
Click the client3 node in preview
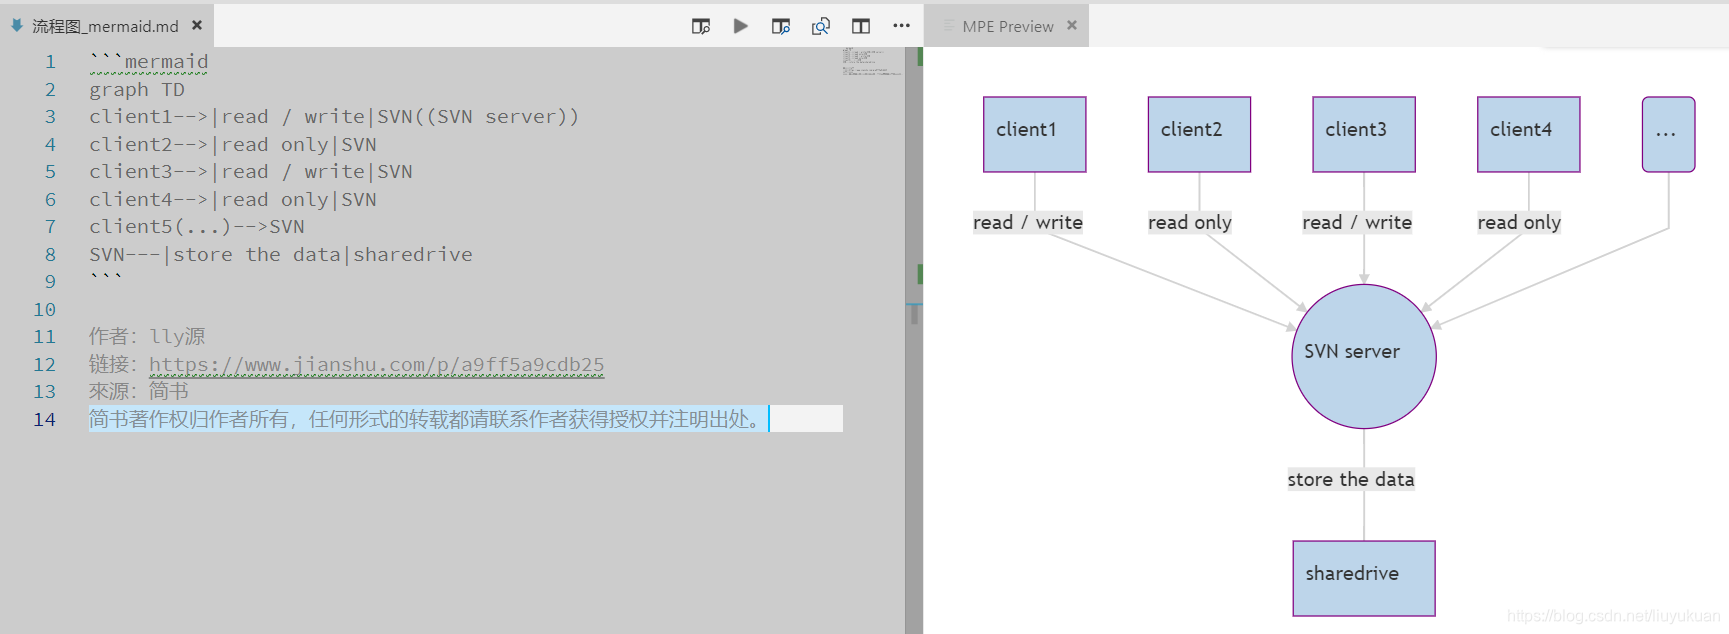pyautogui.click(x=1364, y=134)
